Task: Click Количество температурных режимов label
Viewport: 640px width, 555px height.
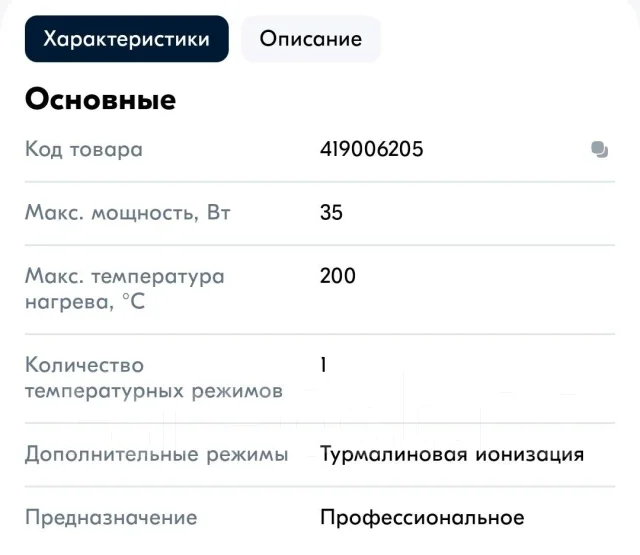Action: pyautogui.click(x=154, y=377)
